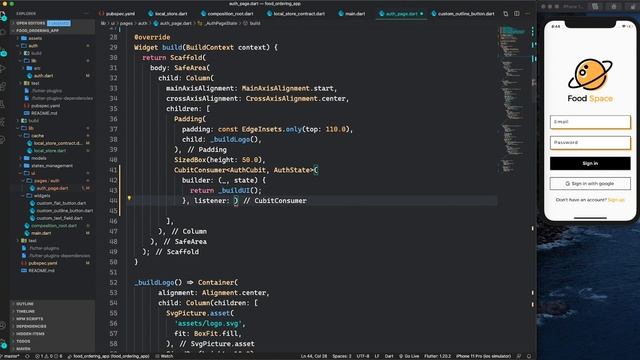Viewport: 640px width, 360px height.
Task: Open custom_text_field.dart in file tree
Action: [x=59, y=218]
